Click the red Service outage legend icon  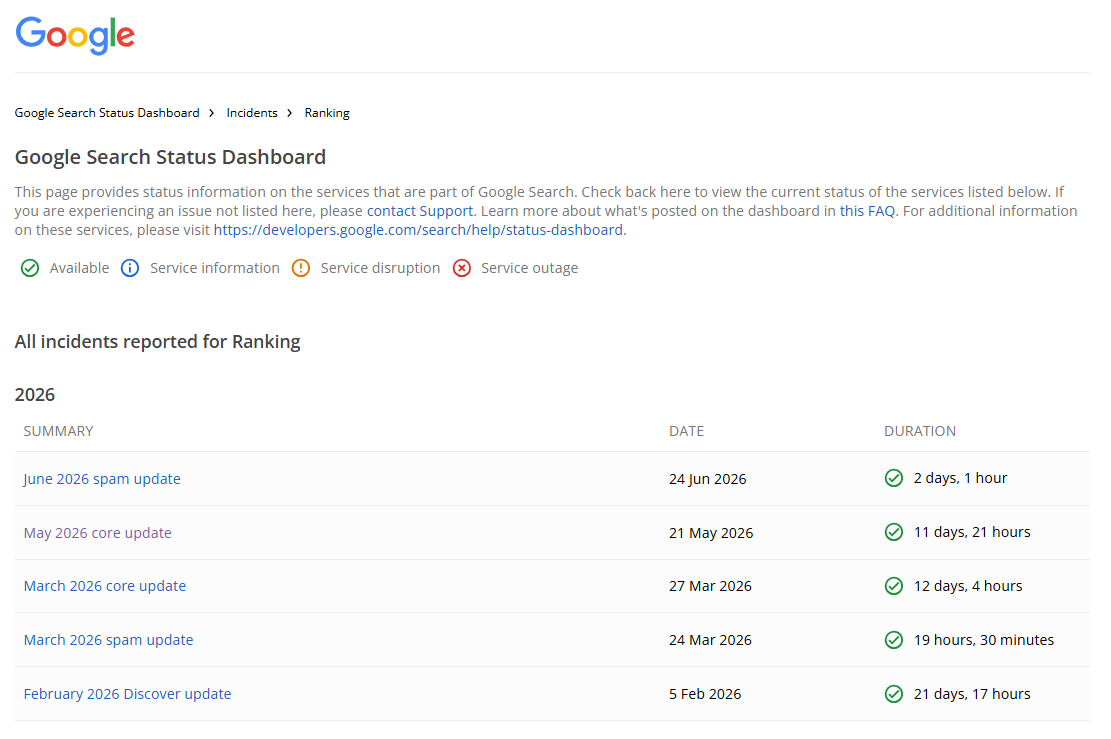point(461,268)
